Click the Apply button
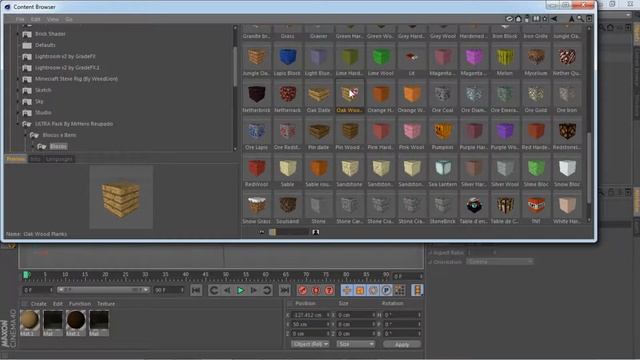Screen dimensions: 640x360 pyautogui.click(x=402, y=344)
